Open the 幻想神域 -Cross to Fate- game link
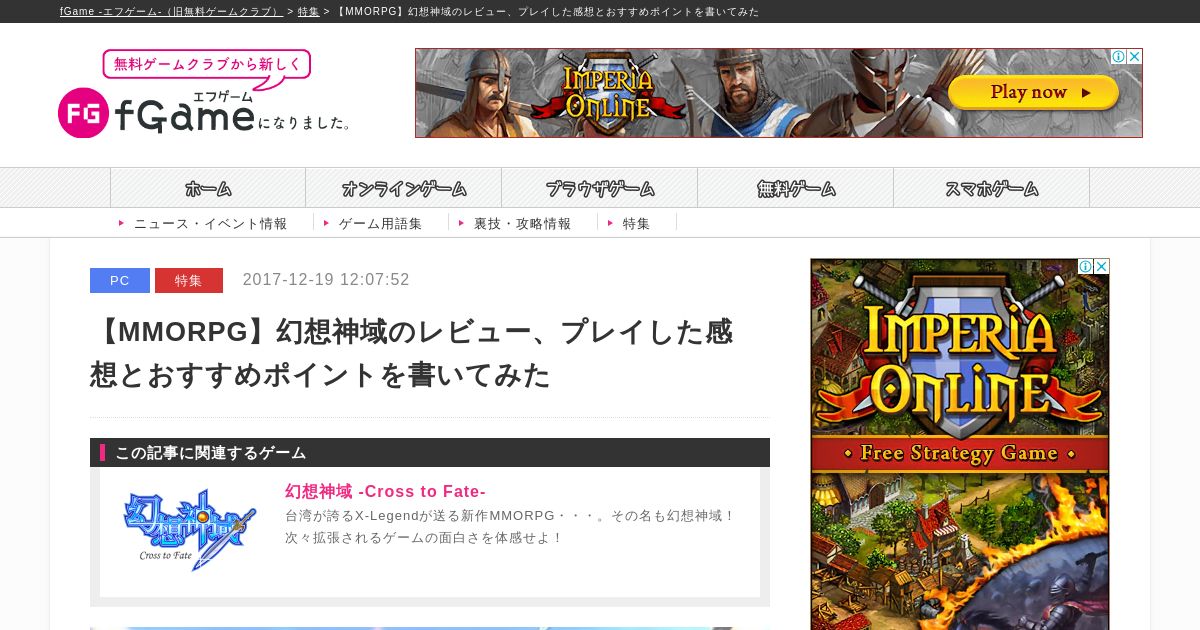Viewport: 1200px width, 630px height. coord(385,491)
